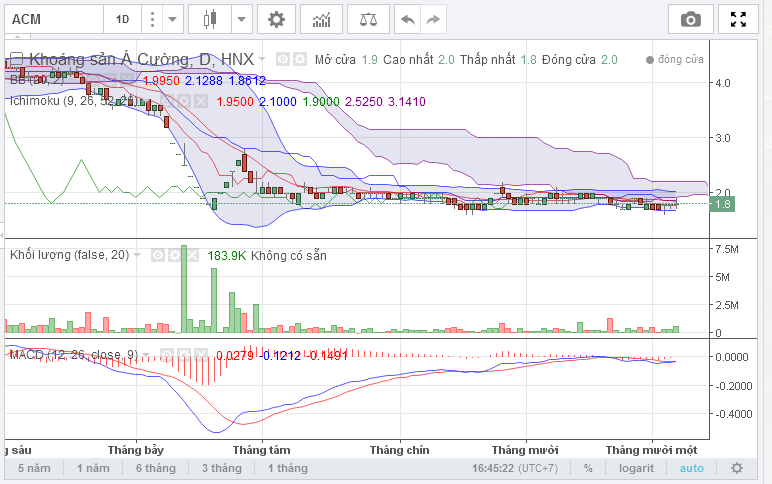This screenshot has width=772, height=484.
Task: Select the 1 năm time range
Action: 93,468
